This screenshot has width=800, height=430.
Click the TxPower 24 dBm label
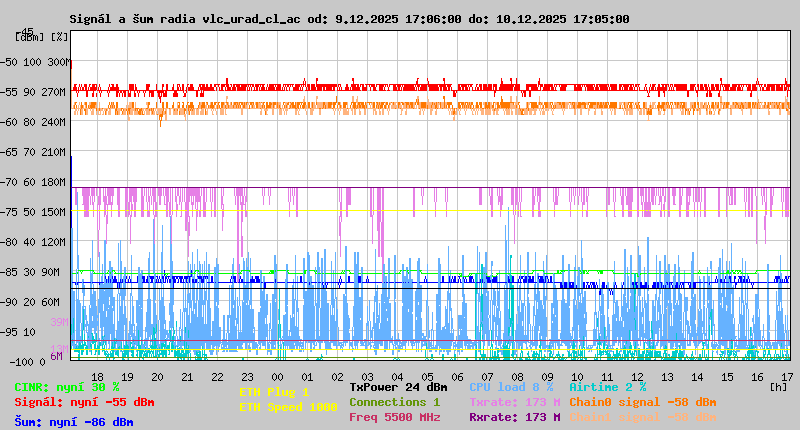(x=398, y=387)
